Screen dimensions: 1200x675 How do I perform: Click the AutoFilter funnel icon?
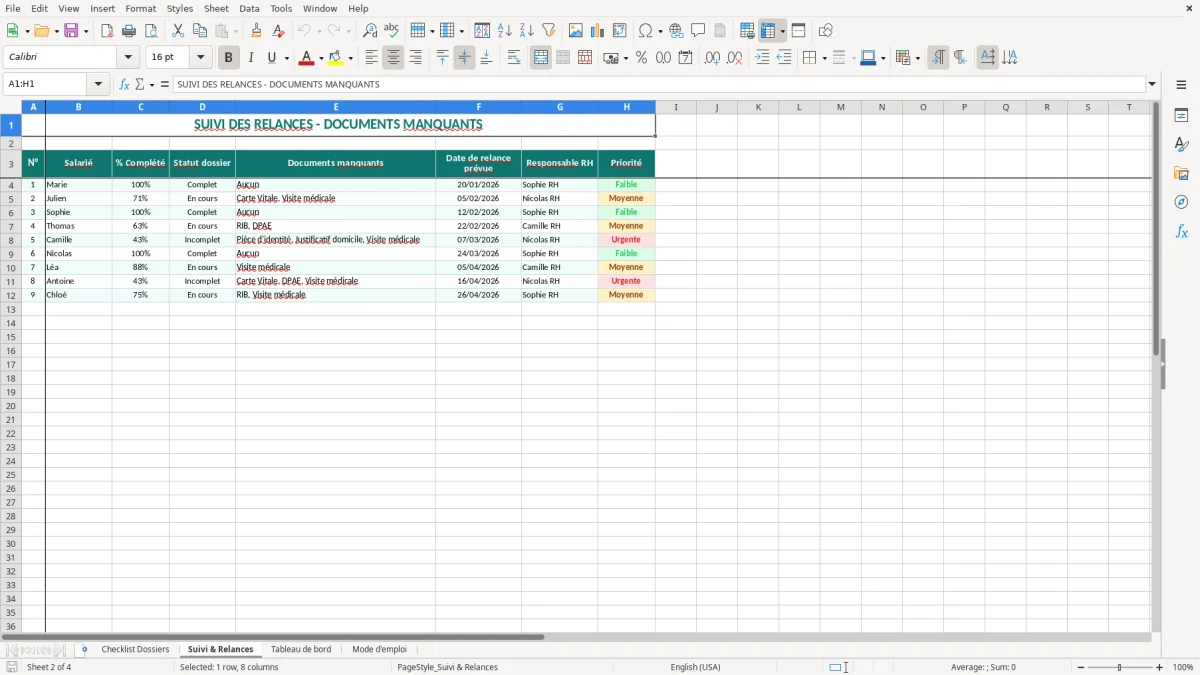tap(549, 31)
